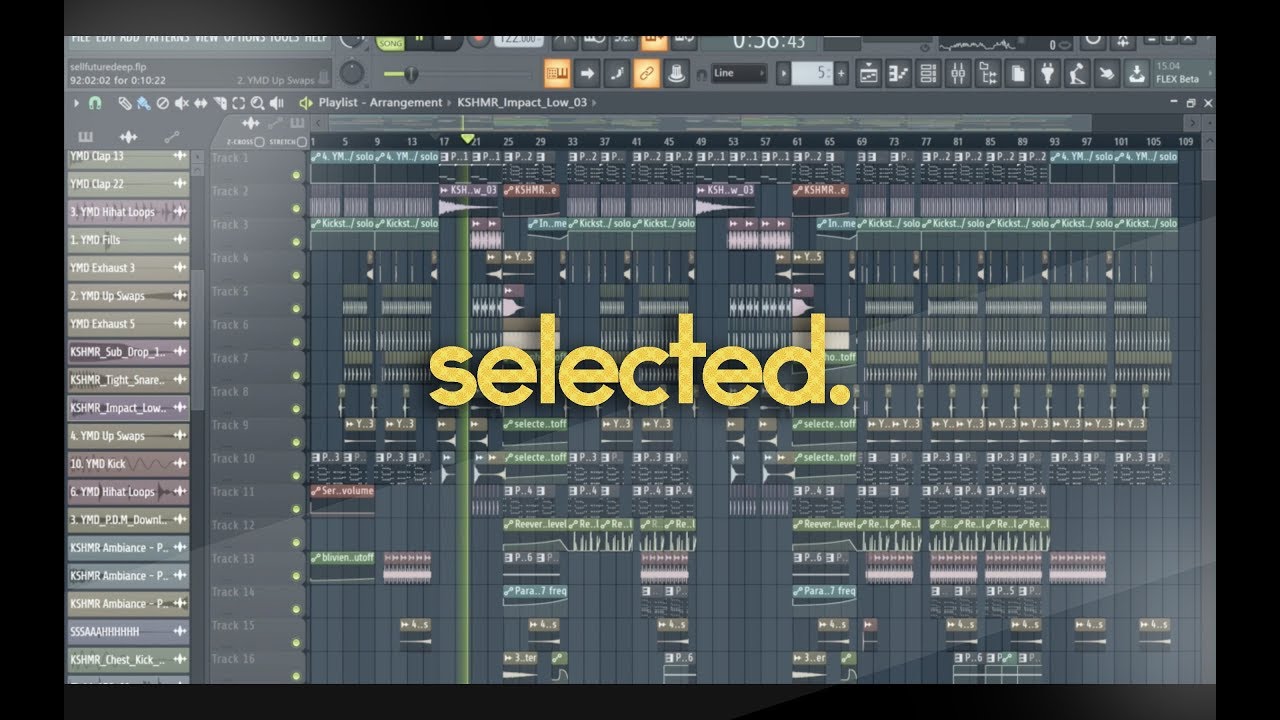Select 10. YMD Kick in picker
Viewport: 1280px width, 720px height.
[x=129, y=464]
